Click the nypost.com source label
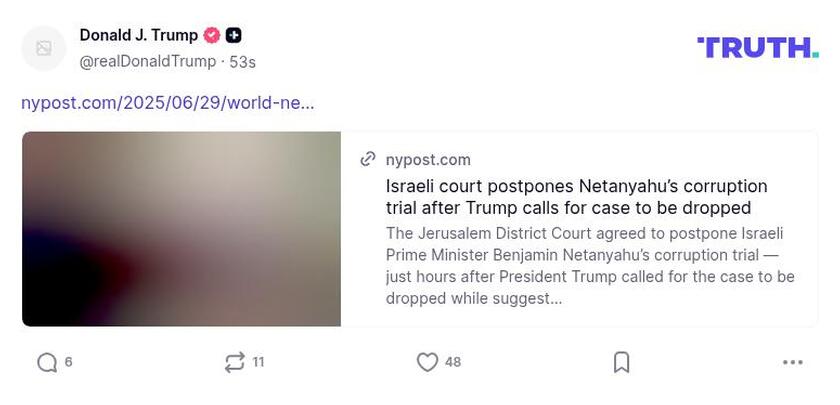 click(428, 159)
